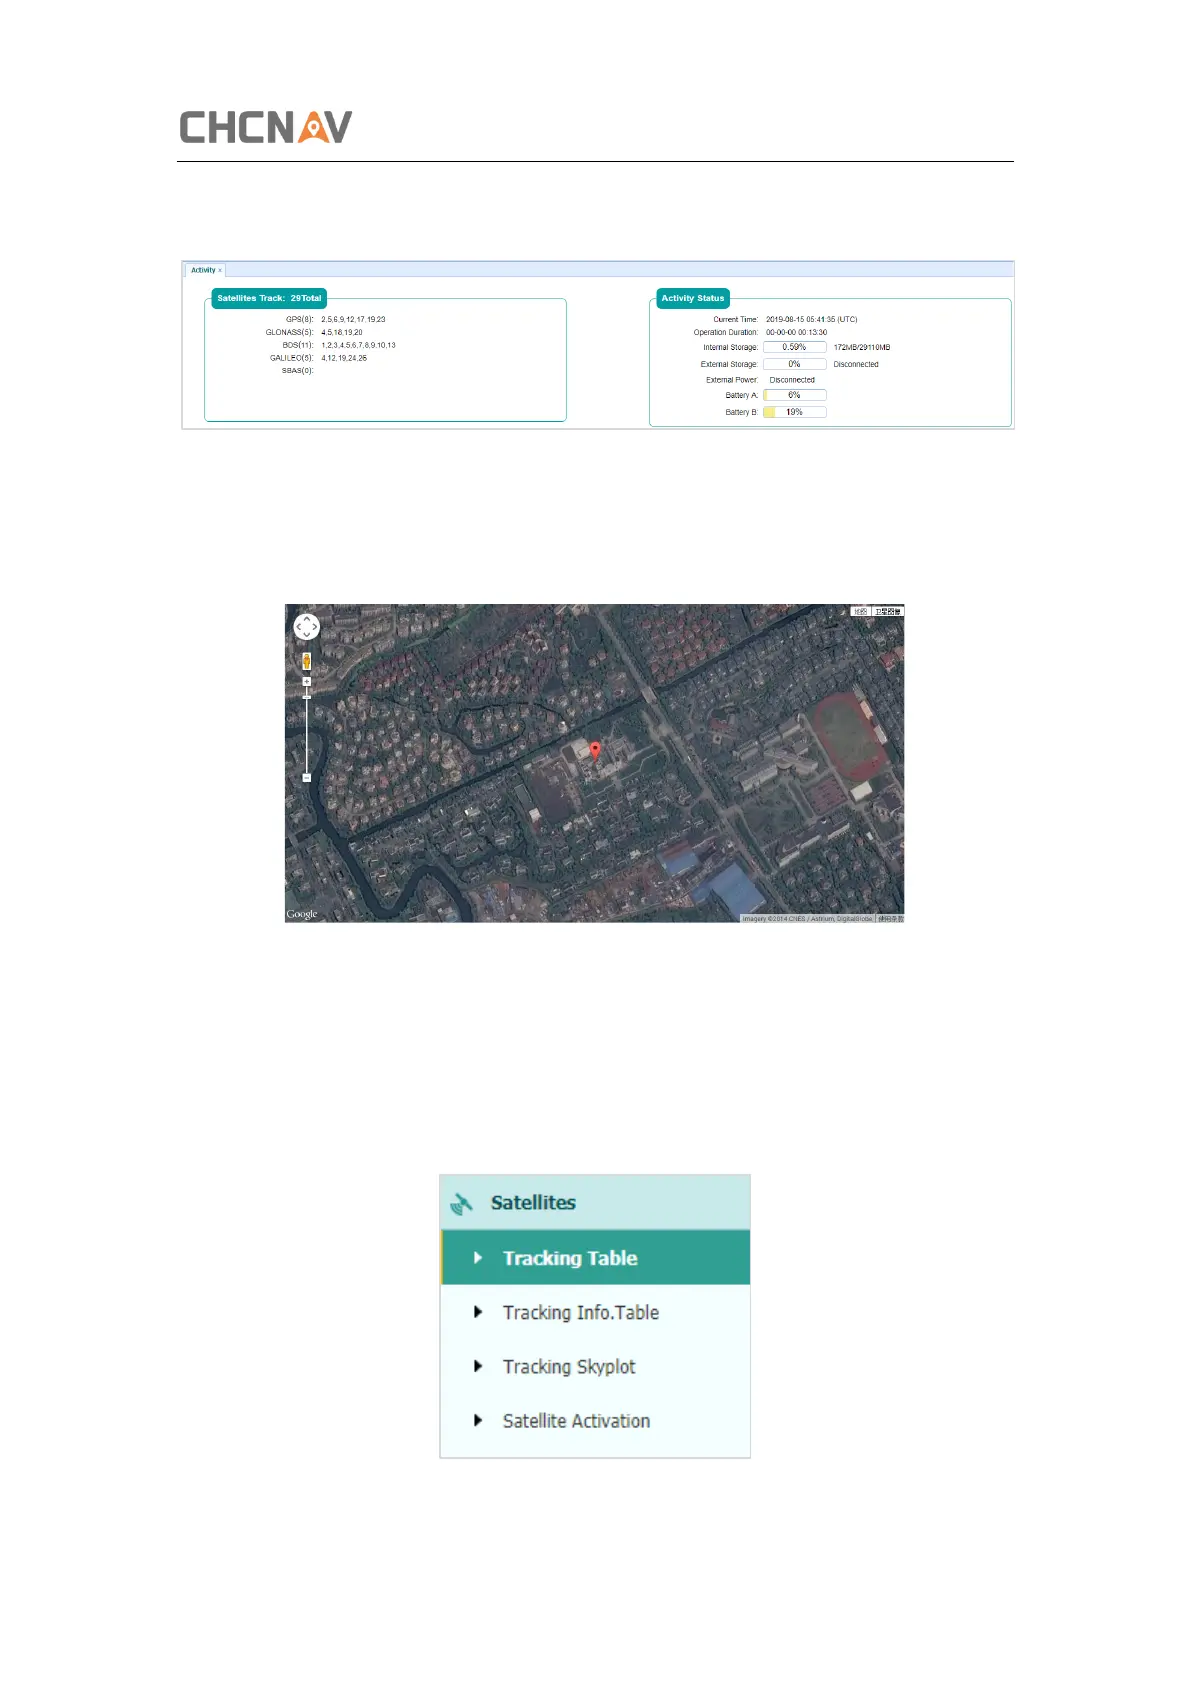1191x1684 pixels.
Task: Select the satellite imagery view button
Action: (x=887, y=611)
